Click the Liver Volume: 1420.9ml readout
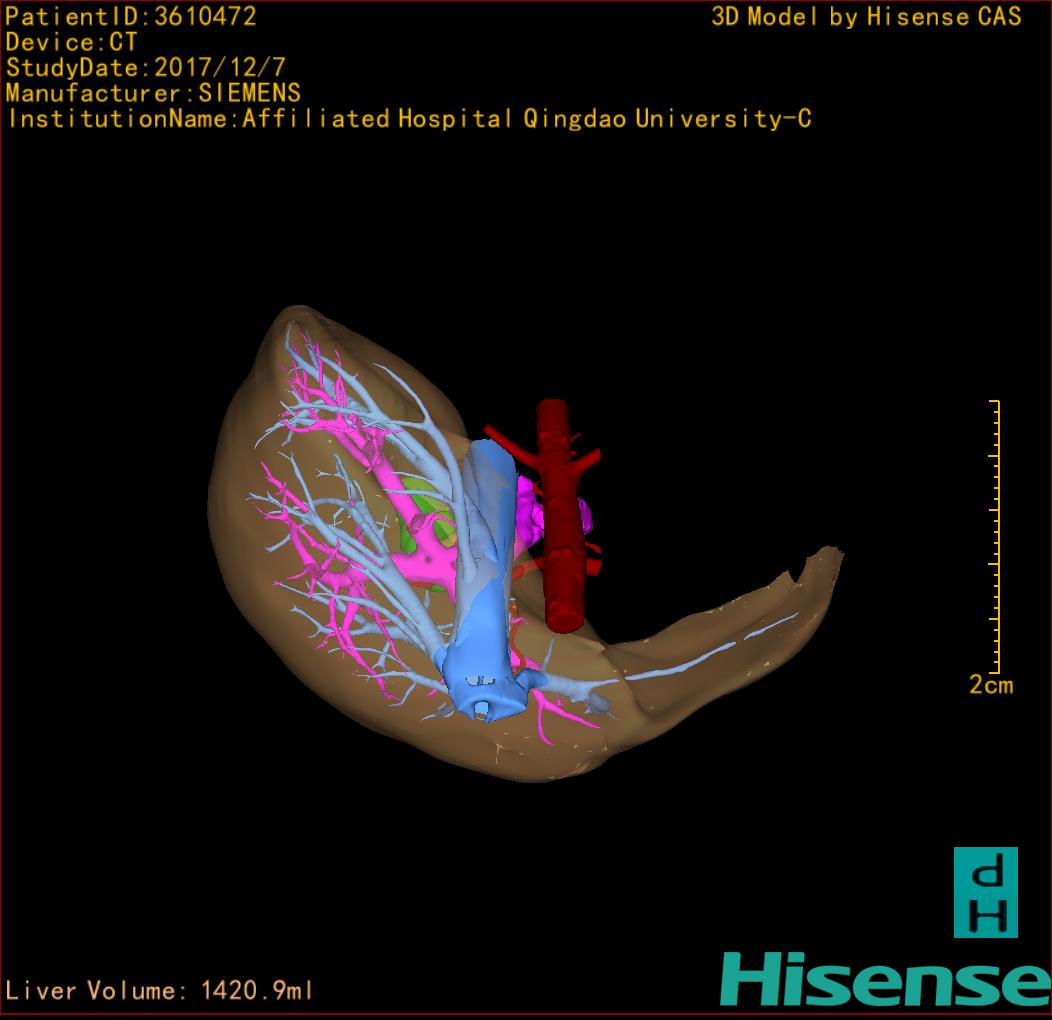 click(158, 990)
